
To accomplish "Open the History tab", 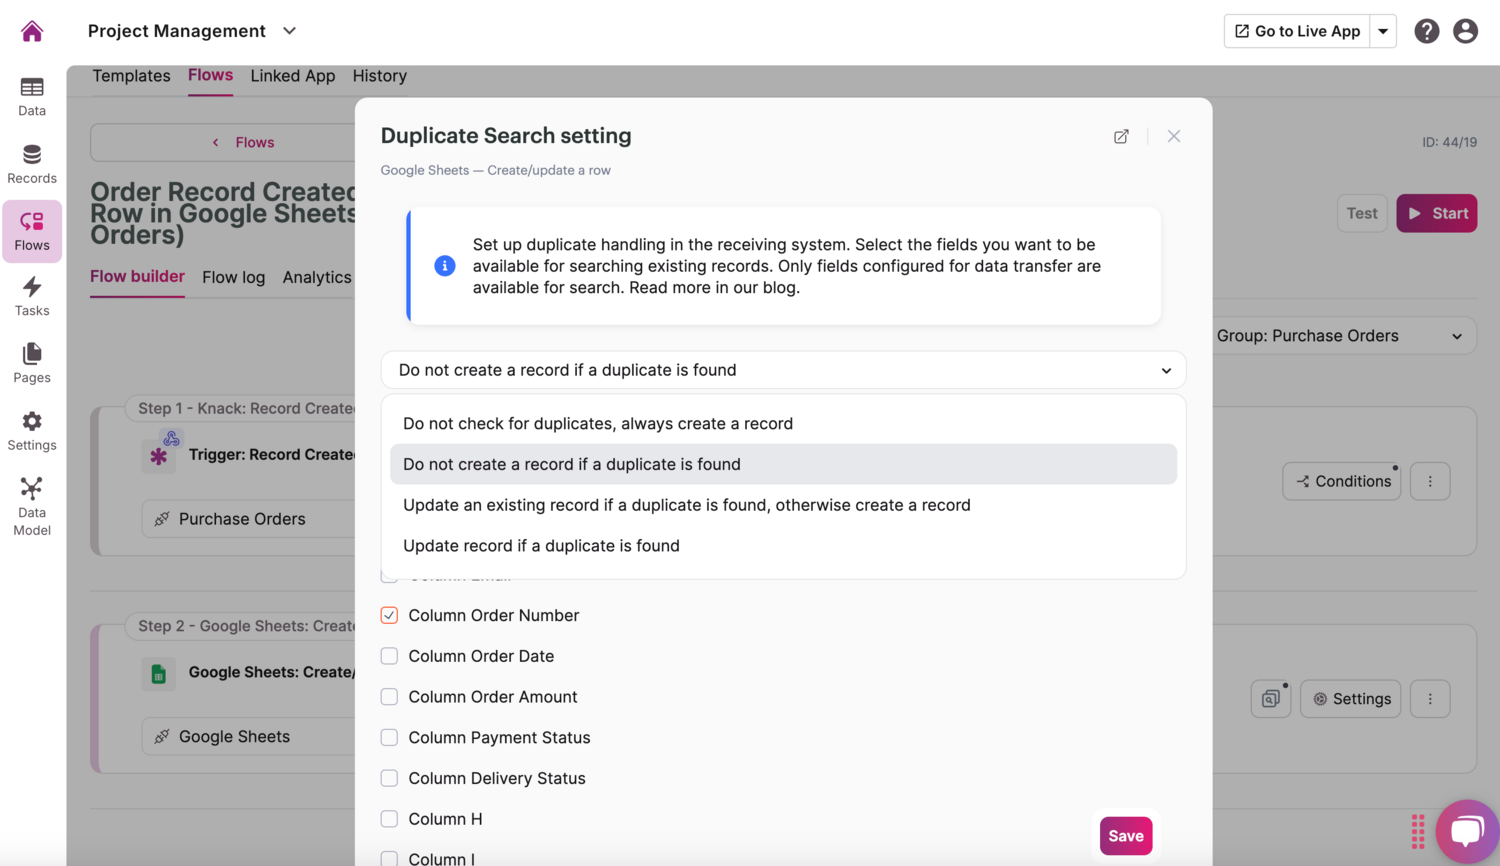I will point(379,76).
